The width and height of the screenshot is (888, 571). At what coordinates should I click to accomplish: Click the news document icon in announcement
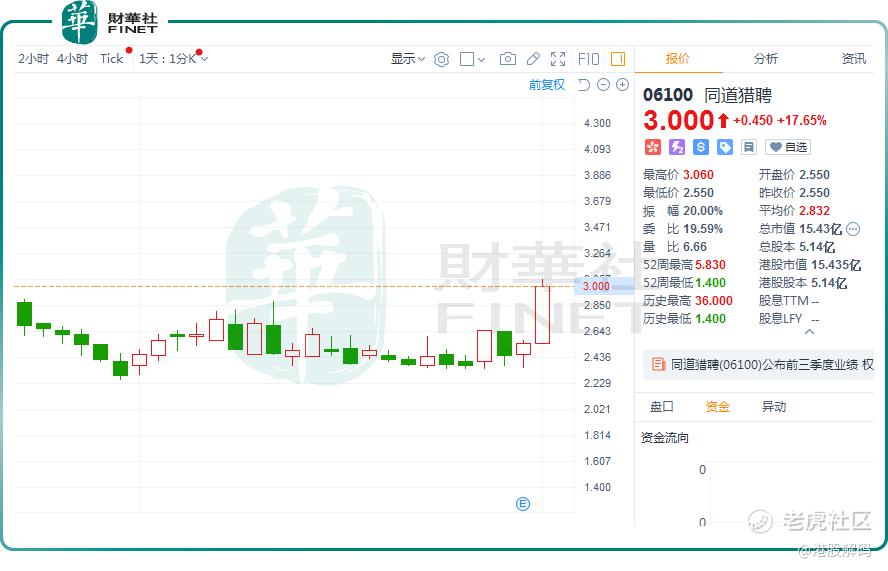point(658,364)
